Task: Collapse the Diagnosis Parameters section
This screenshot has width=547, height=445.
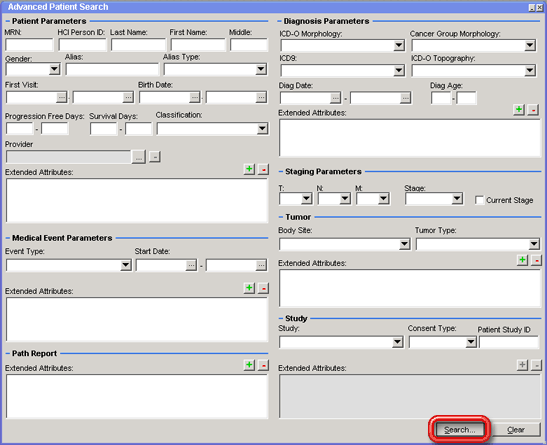Action: 279,21
